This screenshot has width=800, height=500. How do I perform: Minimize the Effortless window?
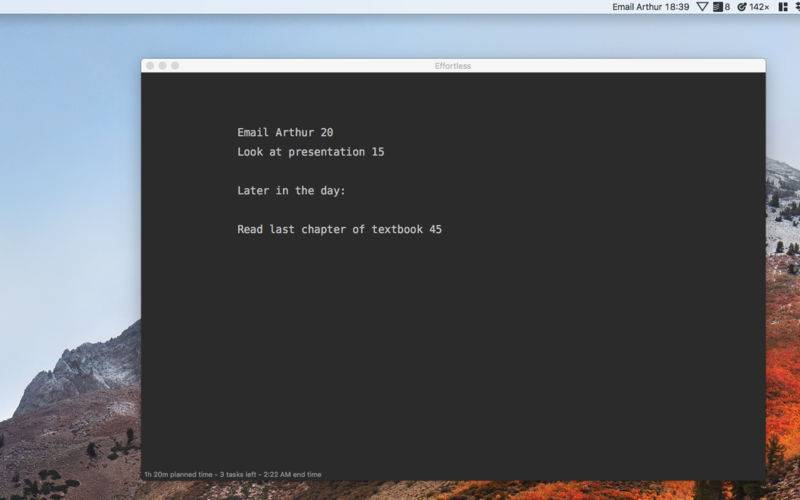[162, 66]
